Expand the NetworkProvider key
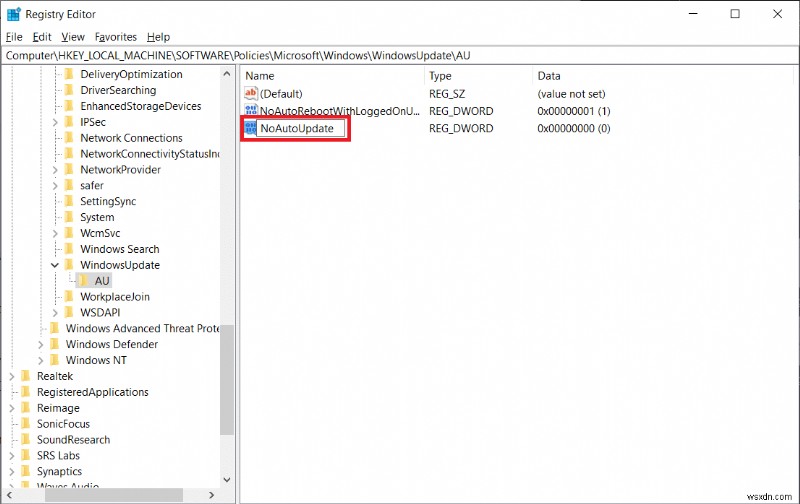Viewport: 800px width, 504px height. pos(55,170)
